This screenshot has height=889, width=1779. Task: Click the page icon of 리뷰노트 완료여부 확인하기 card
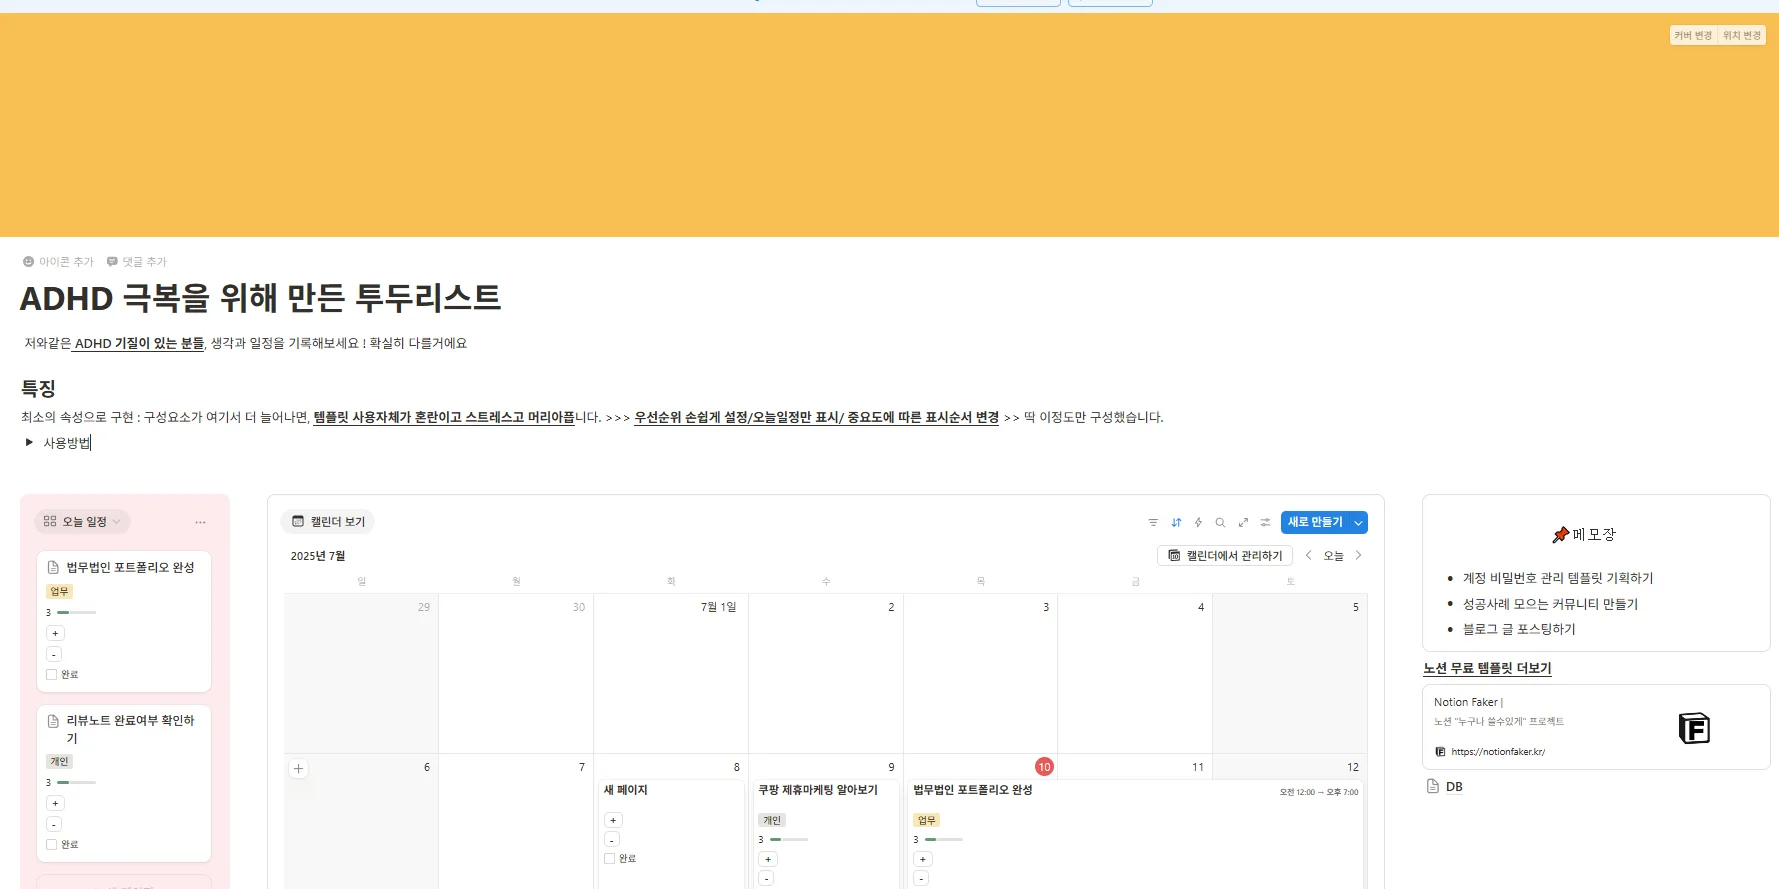click(x=54, y=721)
